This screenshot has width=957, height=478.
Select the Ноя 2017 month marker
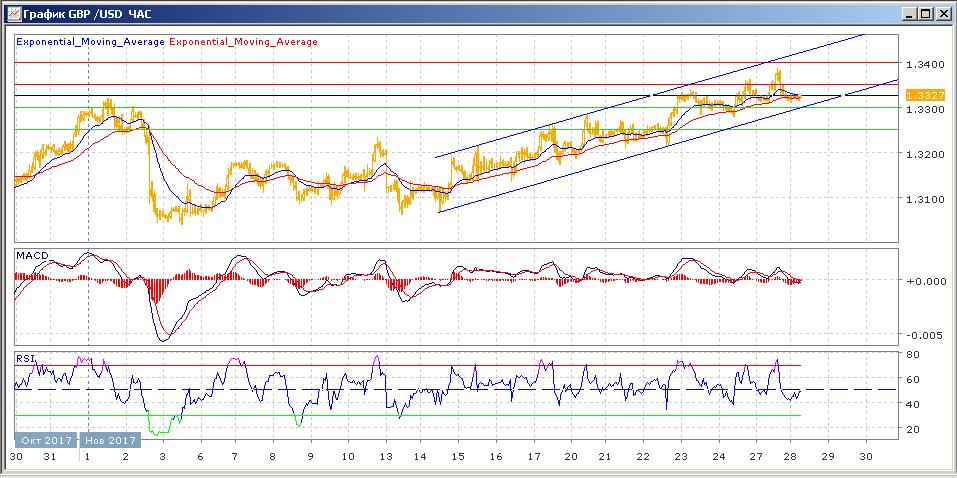108,440
